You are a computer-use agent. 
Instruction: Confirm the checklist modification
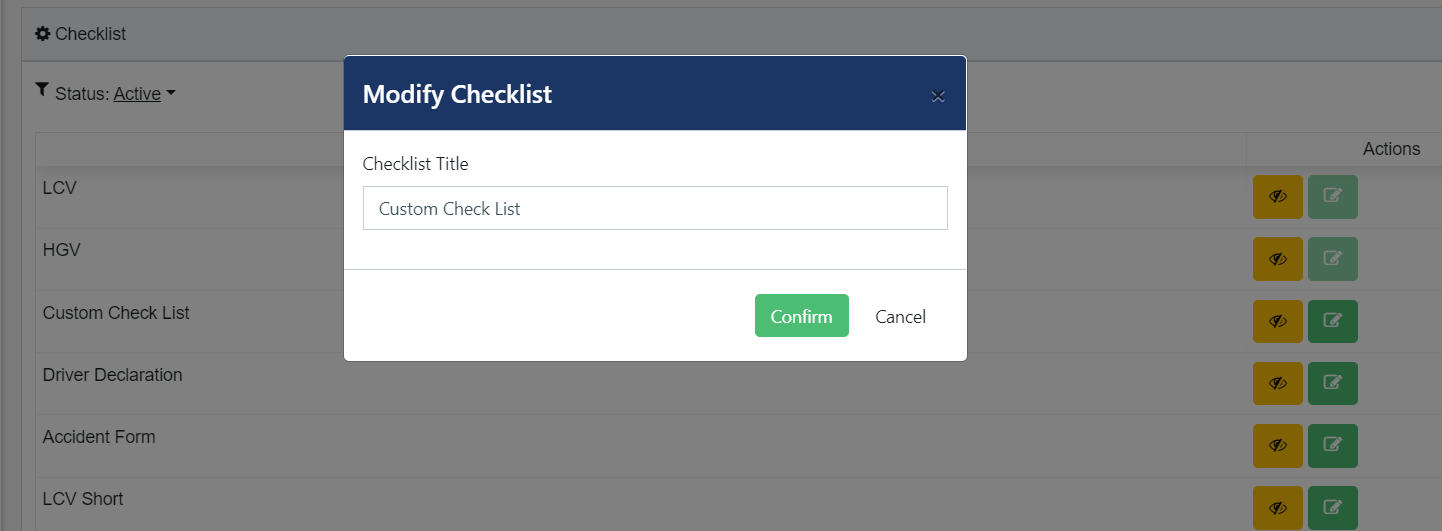pos(802,316)
